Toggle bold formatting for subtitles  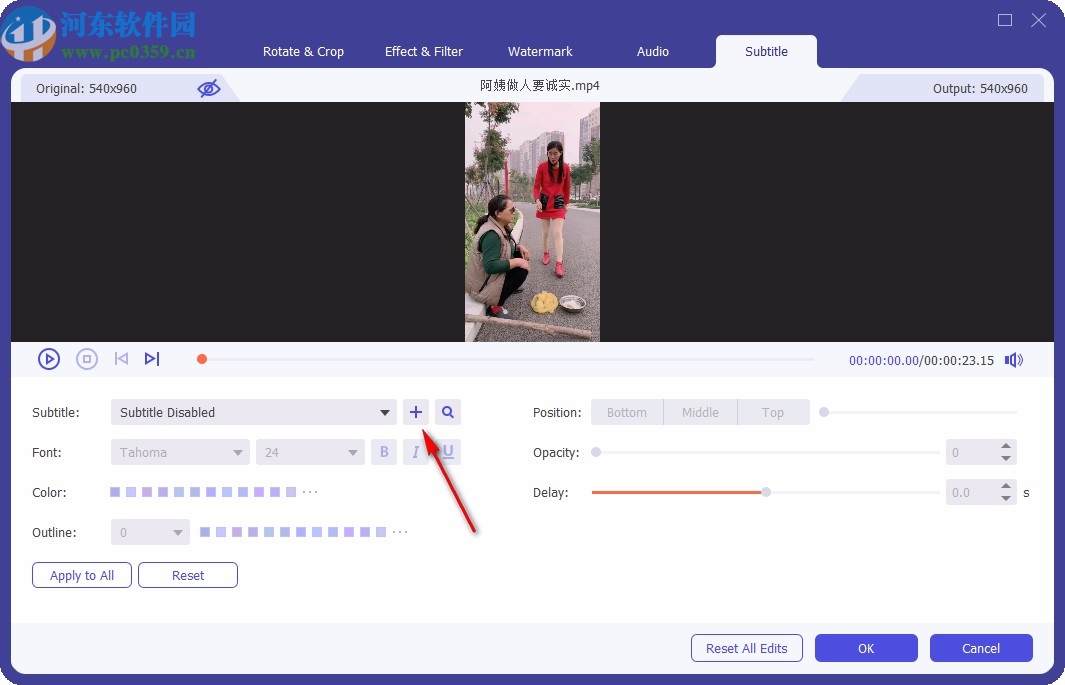click(384, 451)
